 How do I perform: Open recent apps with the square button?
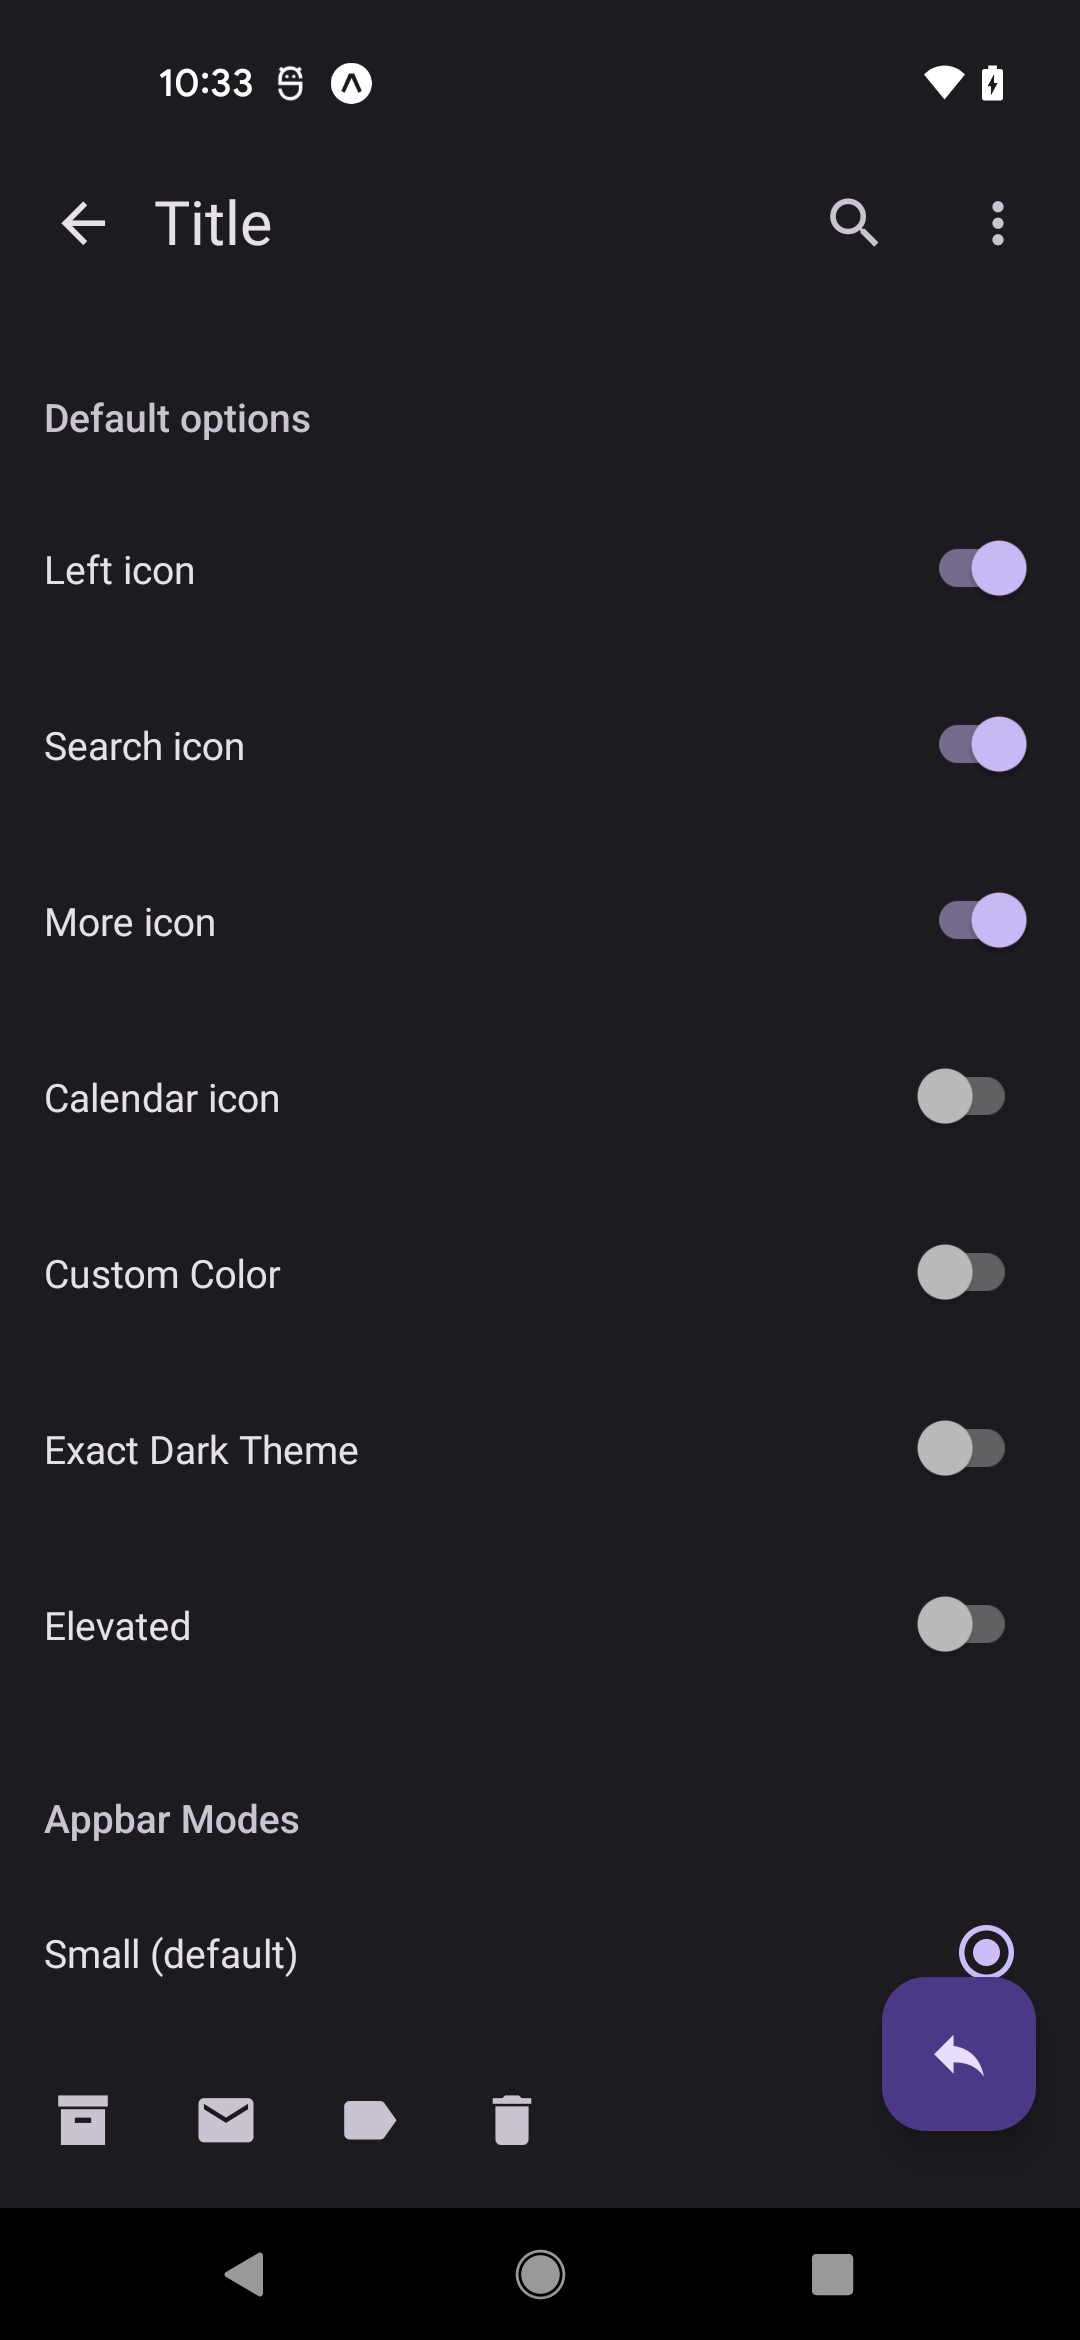[832, 2274]
